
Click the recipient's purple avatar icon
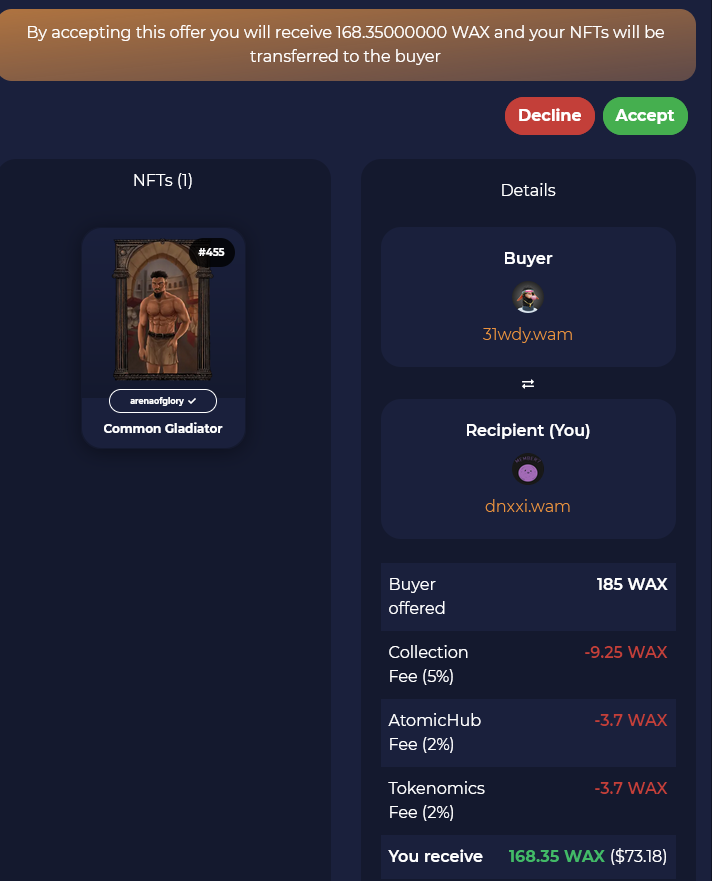tap(528, 470)
